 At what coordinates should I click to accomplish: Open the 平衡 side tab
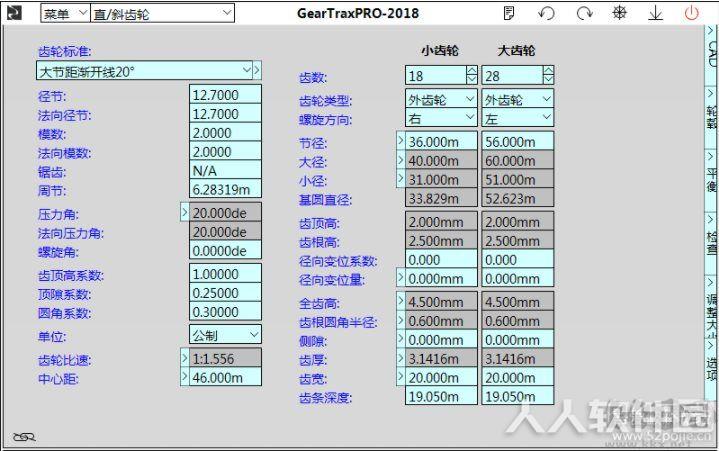(x=711, y=179)
